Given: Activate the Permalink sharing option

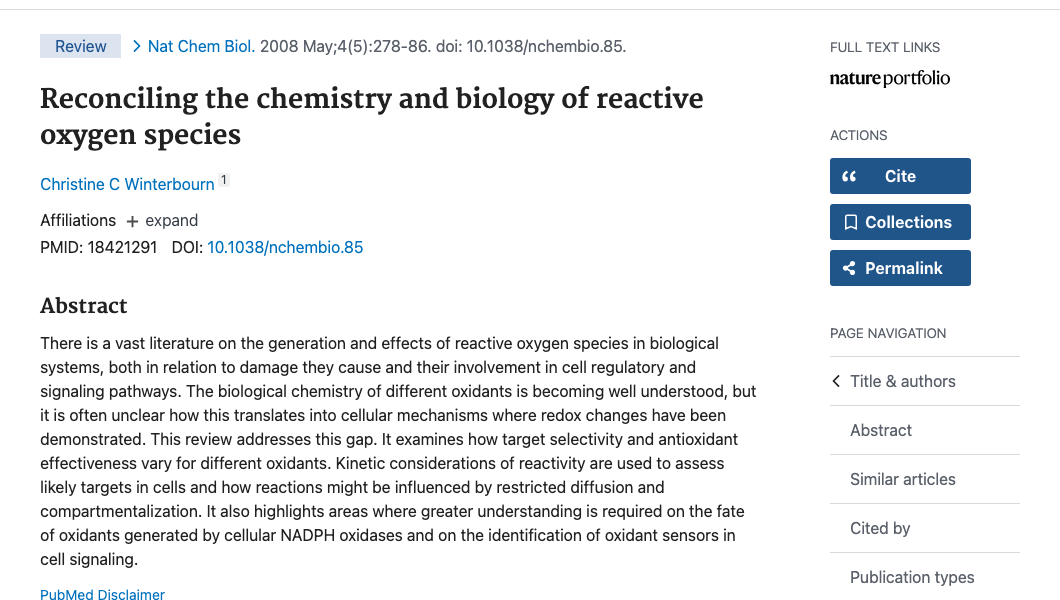Looking at the screenshot, I should pos(900,268).
